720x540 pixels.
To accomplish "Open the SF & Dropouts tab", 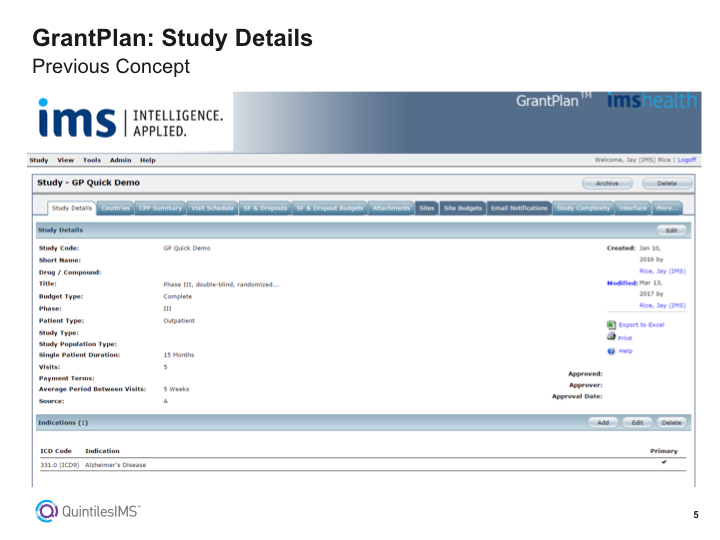I will [265, 208].
